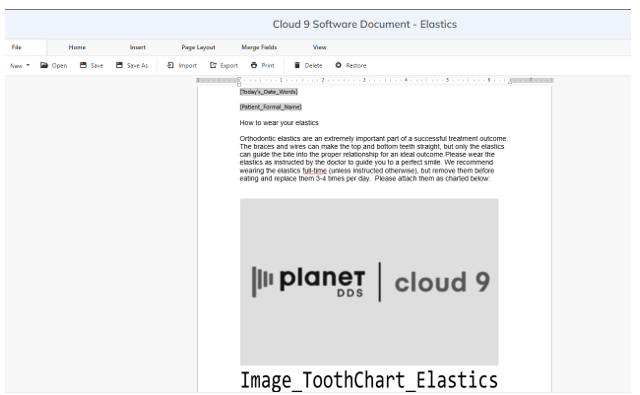Click the document title 'Cloud 9 Software Document - Elastics'
The image size is (640, 395).
(x=364, y=24)
